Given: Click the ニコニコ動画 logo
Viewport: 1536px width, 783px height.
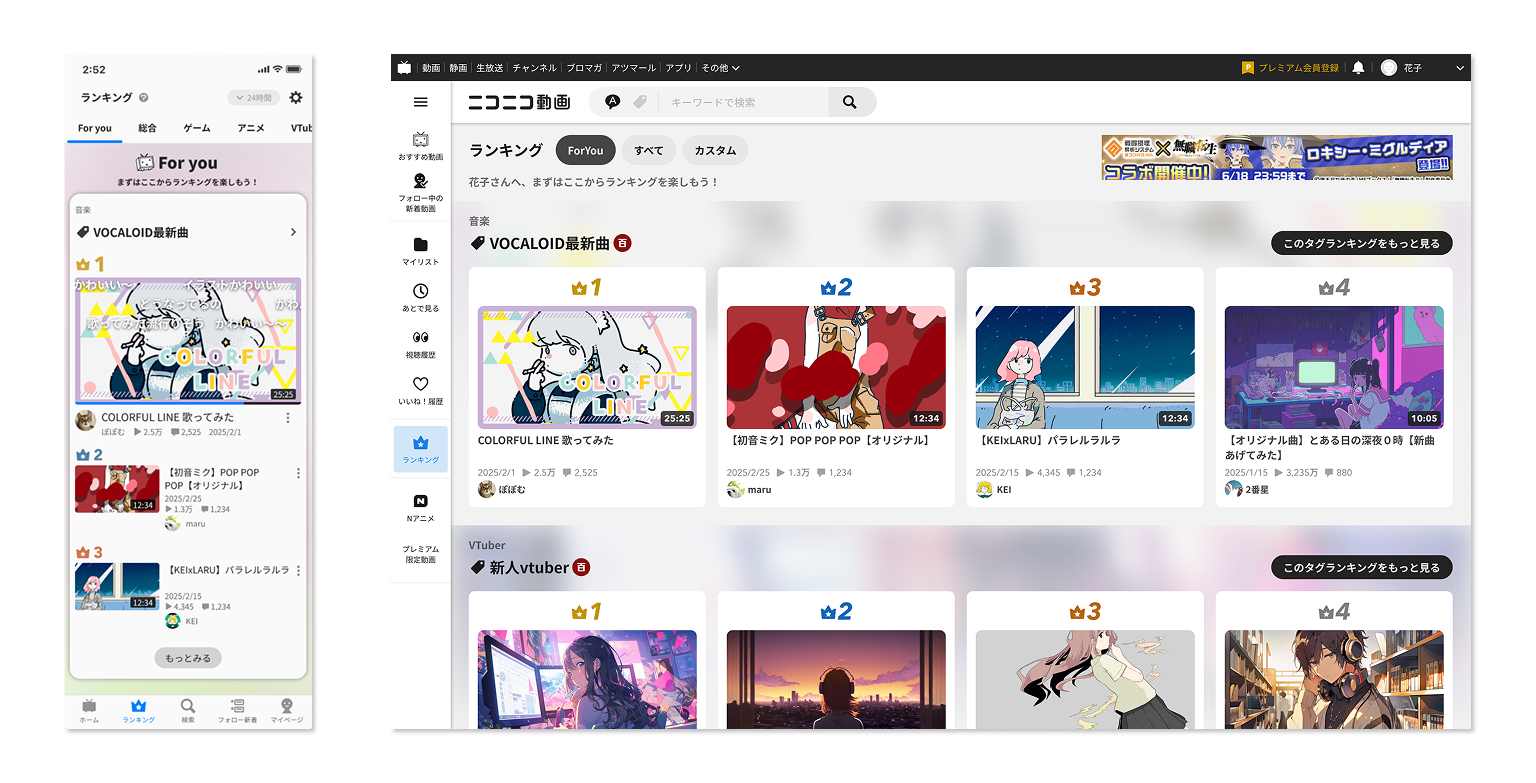Looking at the screenshot, I should pos(519,102).
